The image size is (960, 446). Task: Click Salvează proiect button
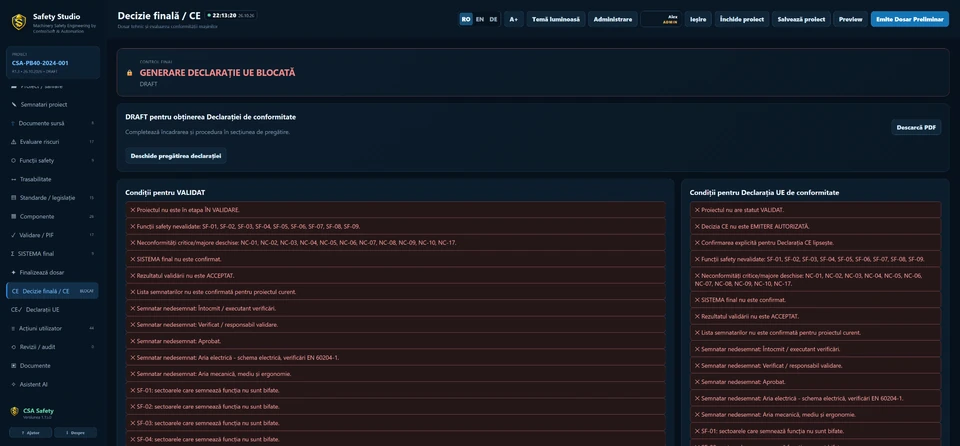(x=801, y=19)
